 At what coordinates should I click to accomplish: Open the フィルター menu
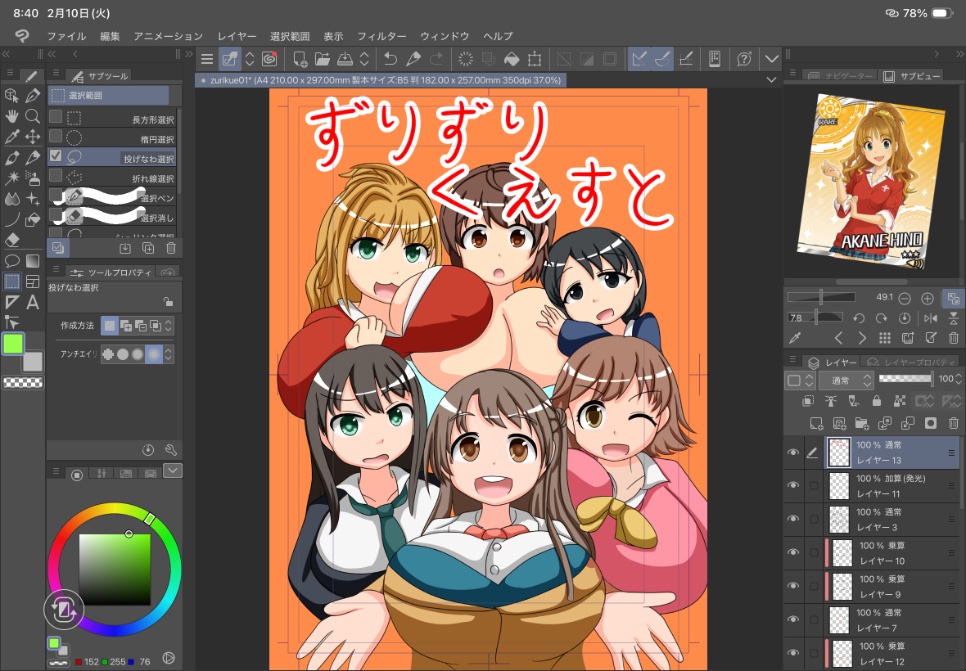click(x=381, y=36)
